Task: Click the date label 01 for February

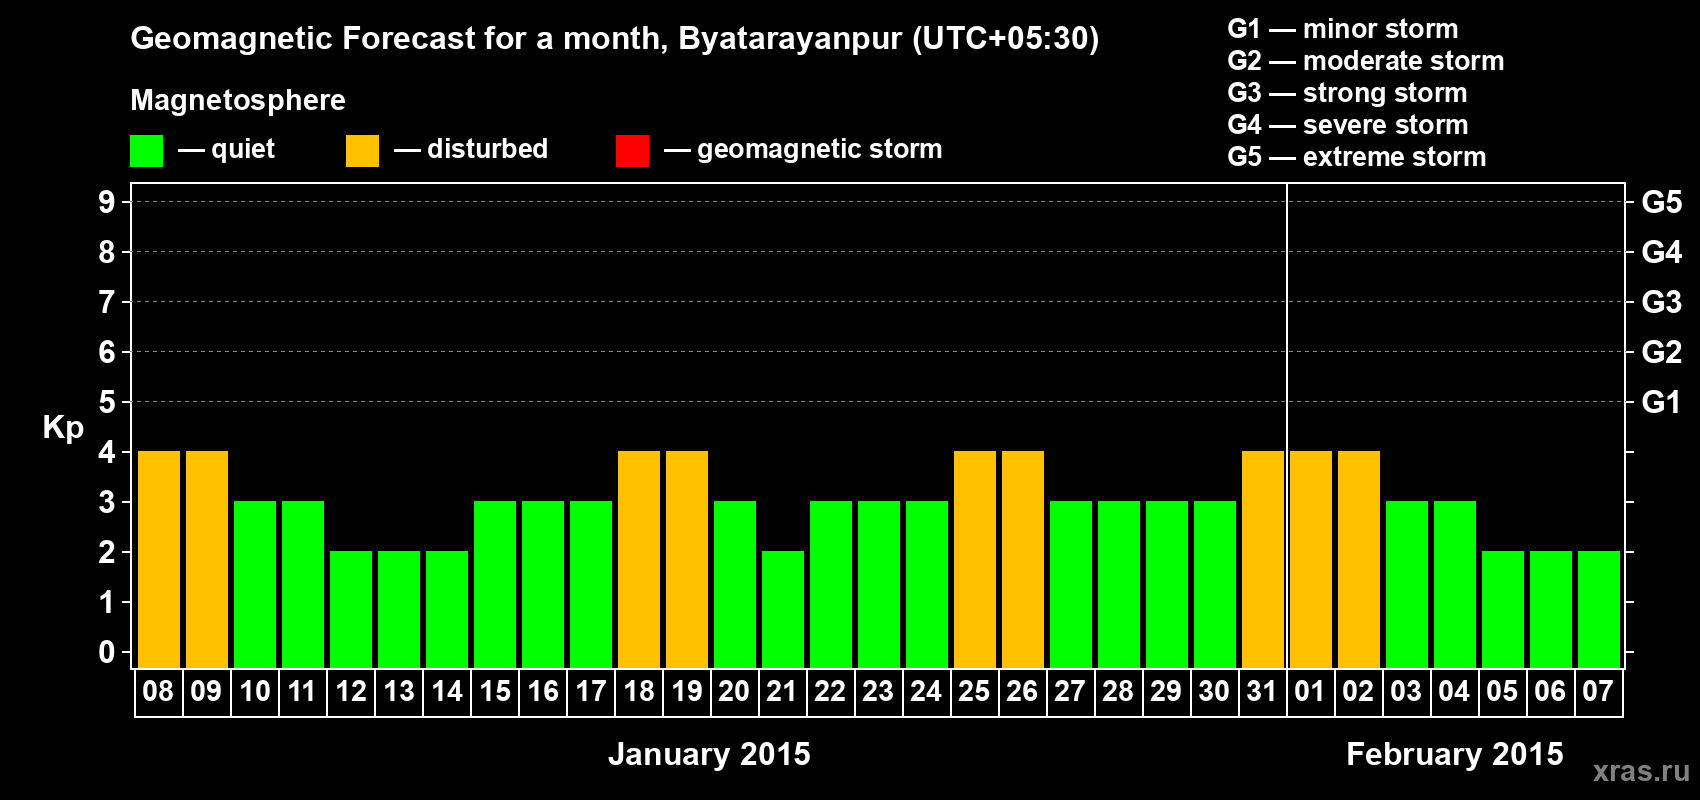Action: coord(1310,691)
